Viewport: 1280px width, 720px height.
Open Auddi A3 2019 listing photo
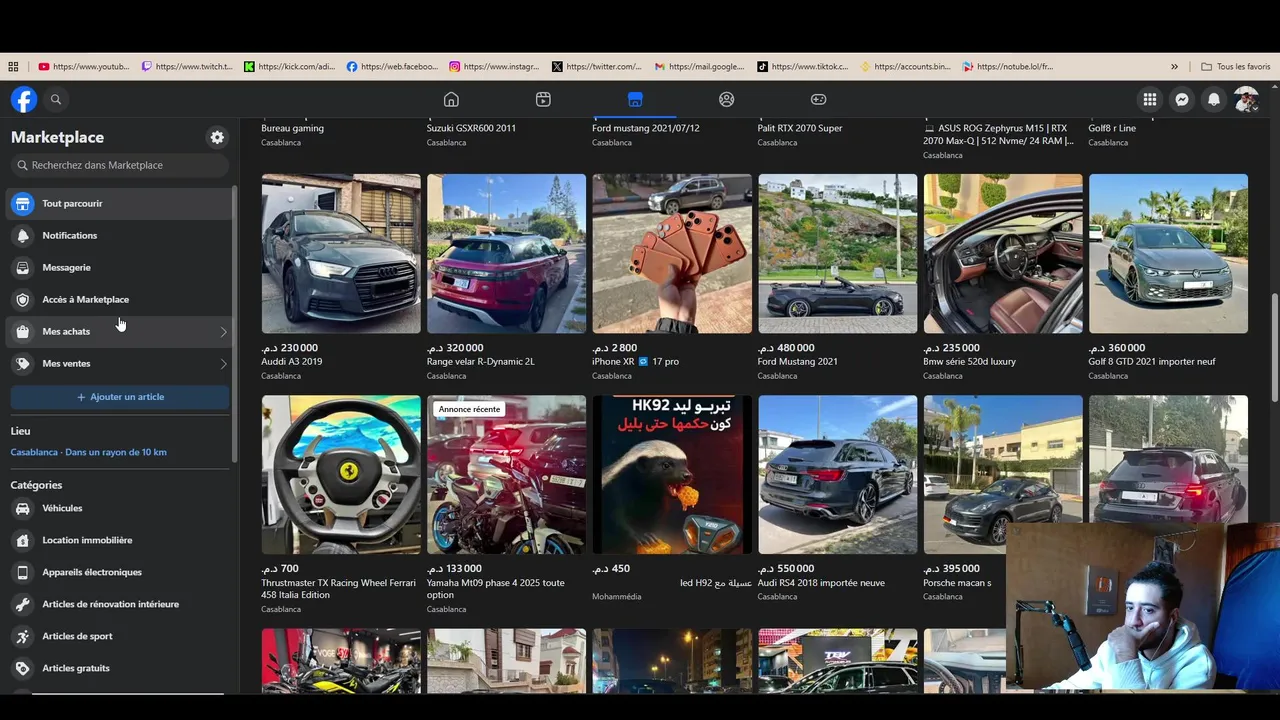341,254
